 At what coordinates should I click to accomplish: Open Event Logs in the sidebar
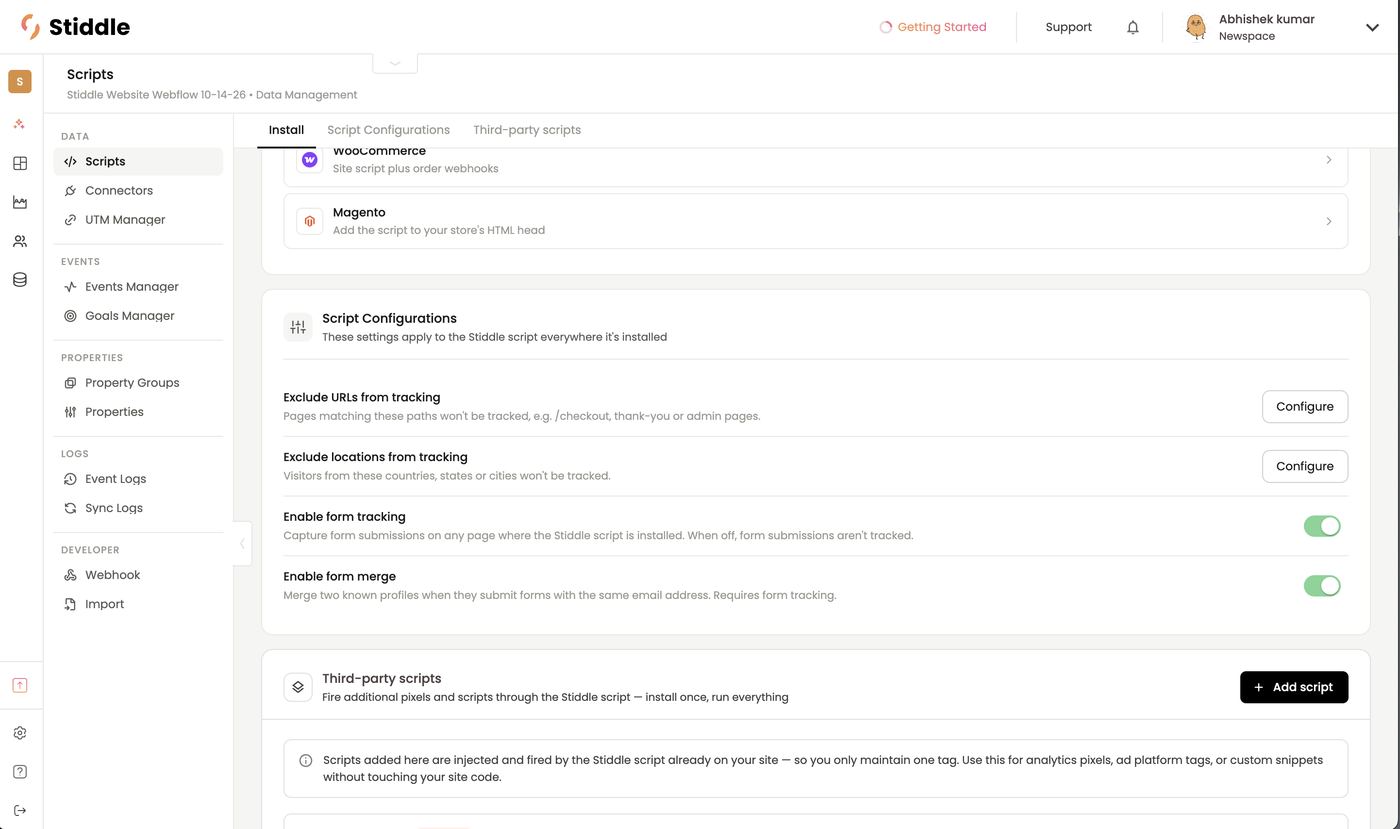(x=138, y=478)
